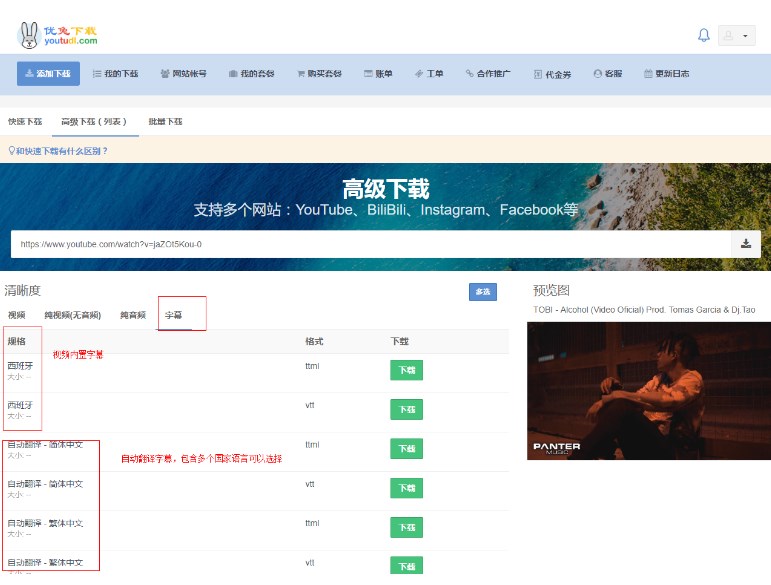Click the 下载 column header
The width and height of the screenshot is (771, 585).
400,341
